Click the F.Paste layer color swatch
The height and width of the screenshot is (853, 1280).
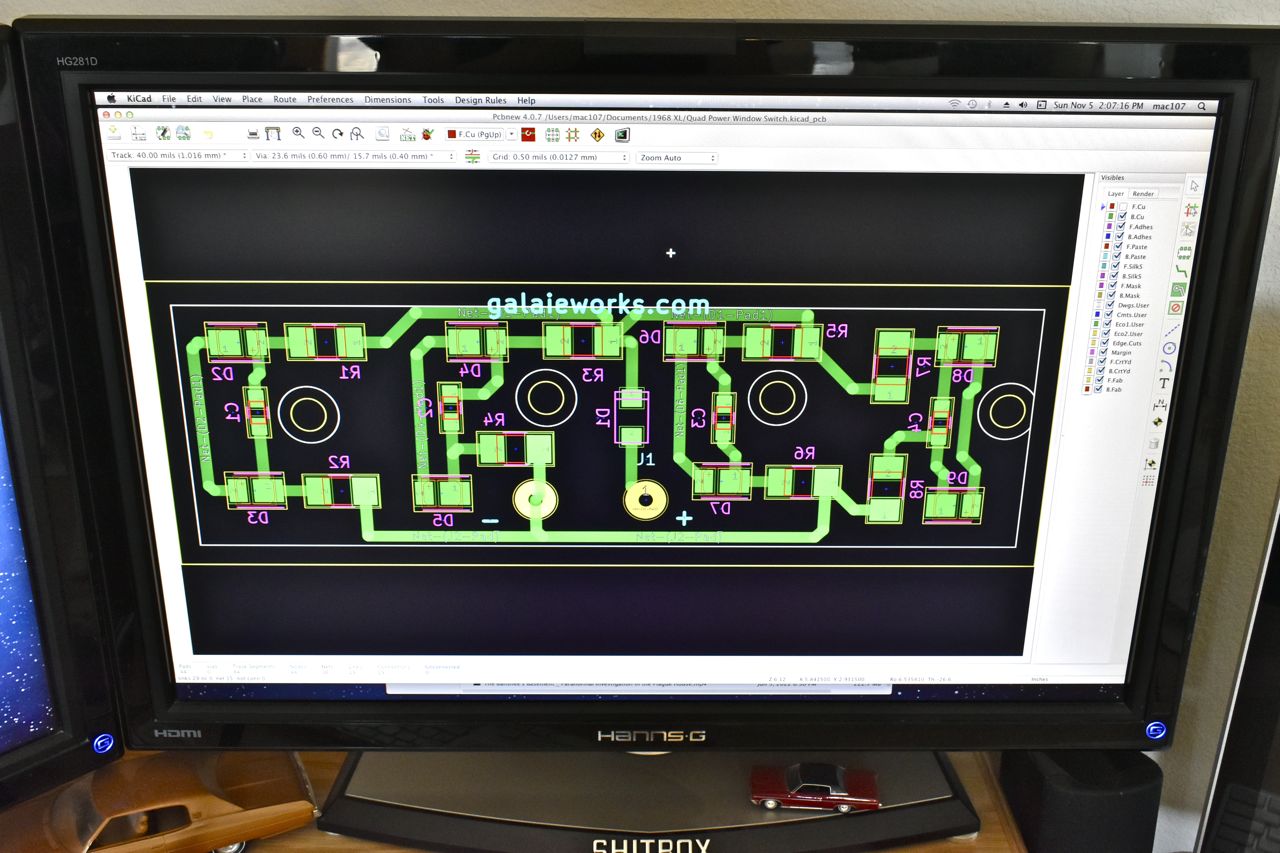click(x=1107, y=246)
